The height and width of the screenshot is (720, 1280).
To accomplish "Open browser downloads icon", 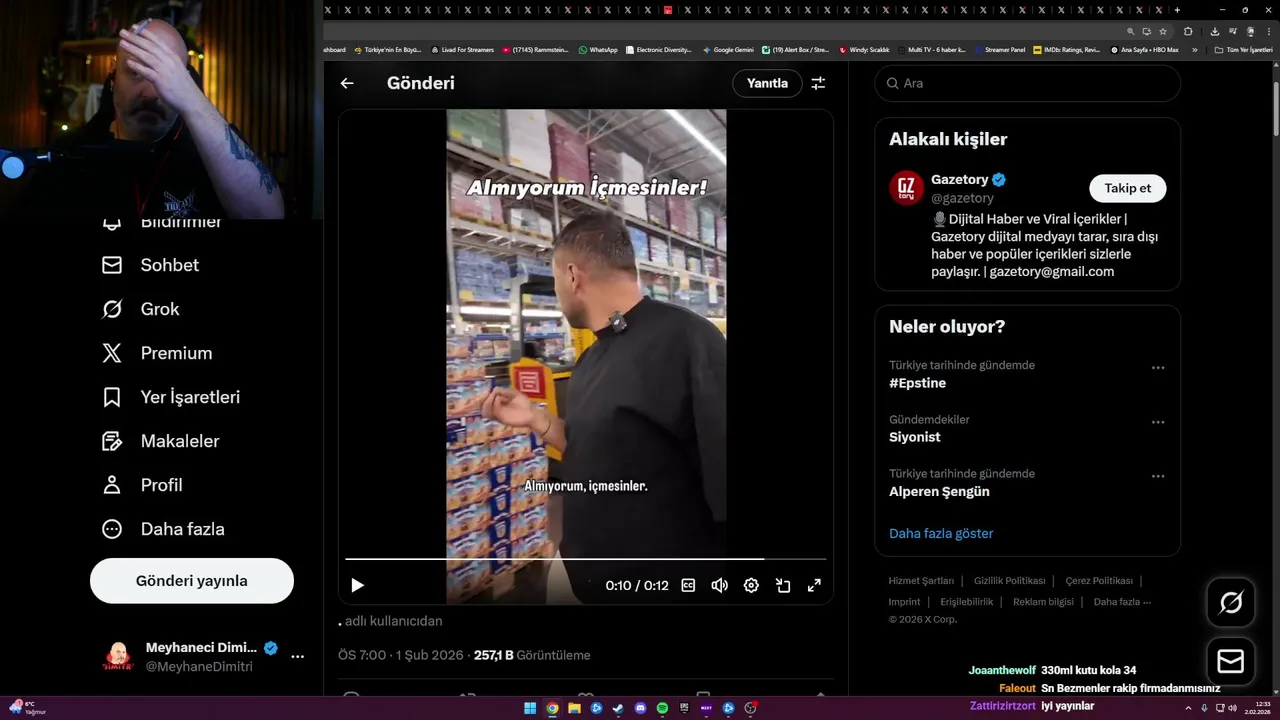I will pos(1214,31).
